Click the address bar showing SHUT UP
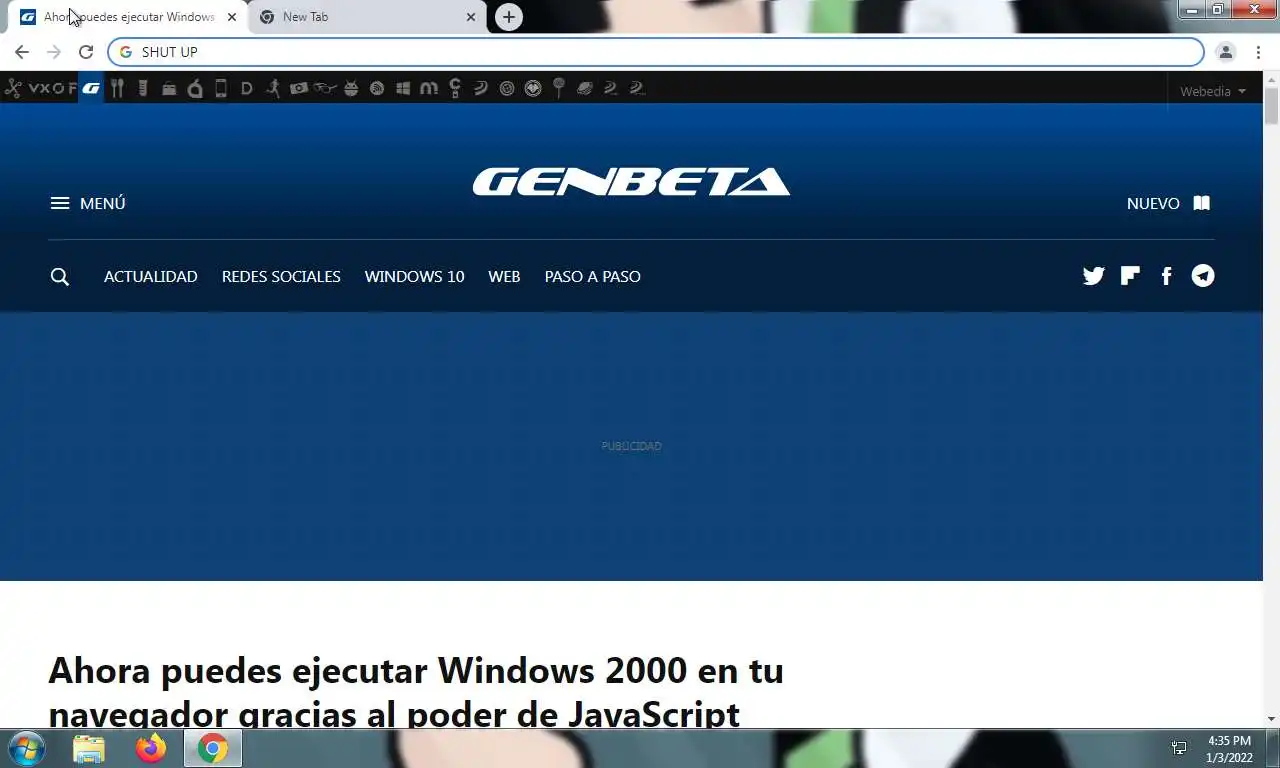This screenshot has width=1280, height=768. click(x=655, y=52)
